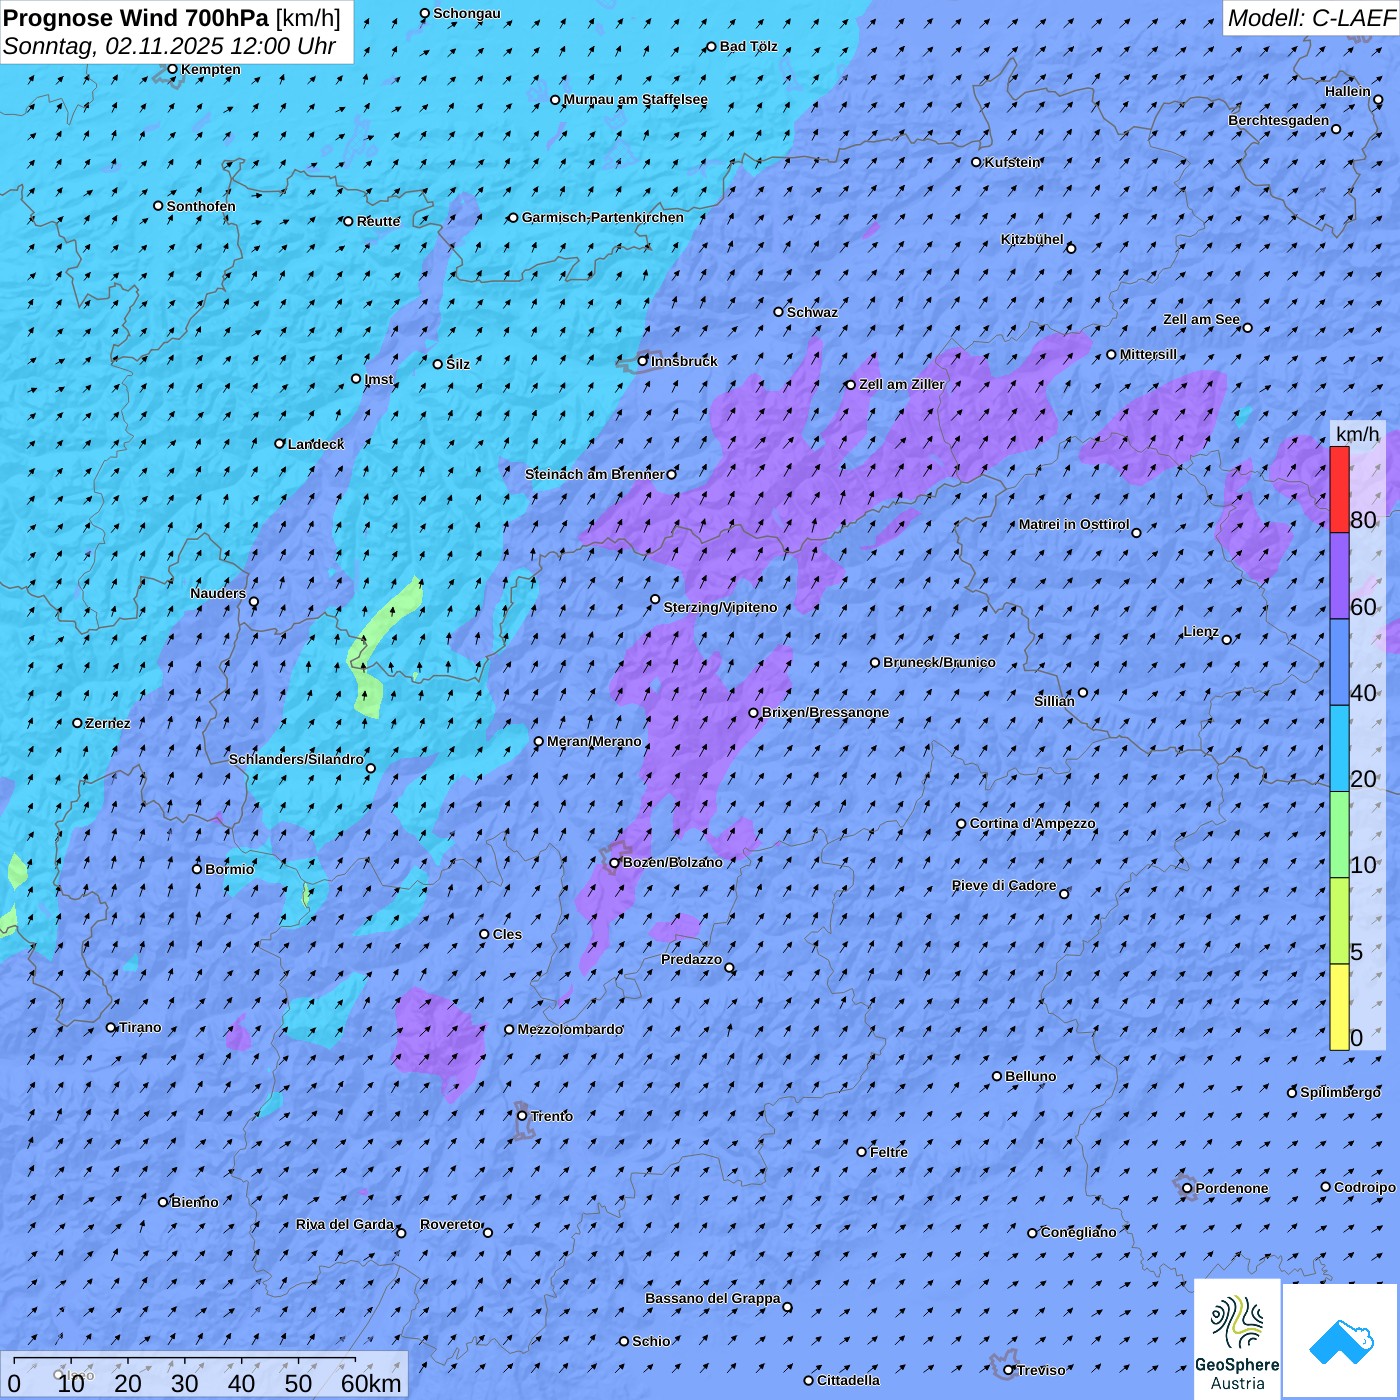Click the Tirano city marker
This screenshot has height=1400, width=1400.
[111, 1027]
